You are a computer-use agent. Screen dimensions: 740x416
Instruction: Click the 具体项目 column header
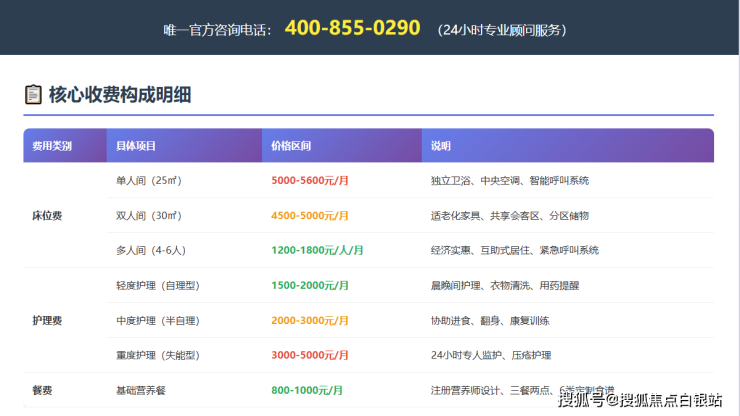click(x=136, y=146)
